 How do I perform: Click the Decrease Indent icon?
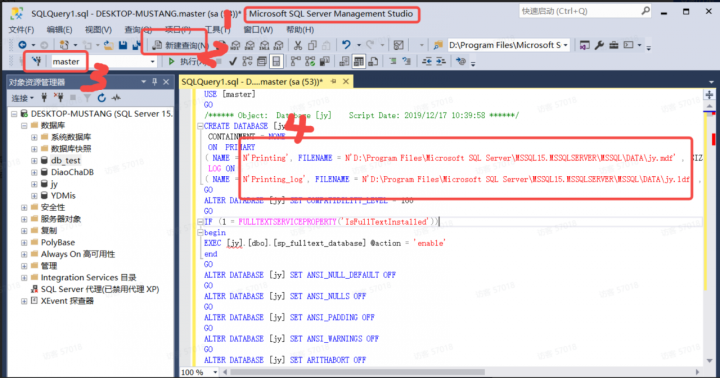(427, 61)
